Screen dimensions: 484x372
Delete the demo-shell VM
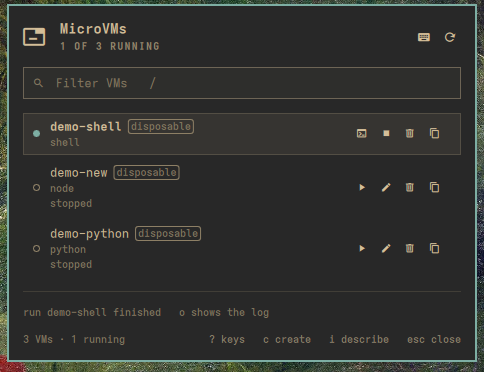pos(410,133)
